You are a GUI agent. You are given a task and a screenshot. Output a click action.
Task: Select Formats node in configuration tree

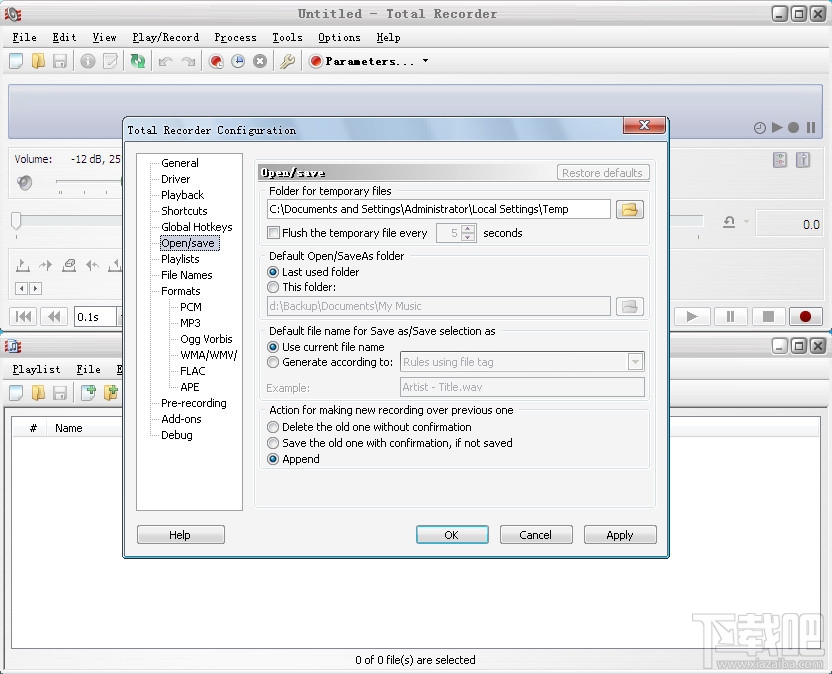pyautogui.click(x=181, y=291)
